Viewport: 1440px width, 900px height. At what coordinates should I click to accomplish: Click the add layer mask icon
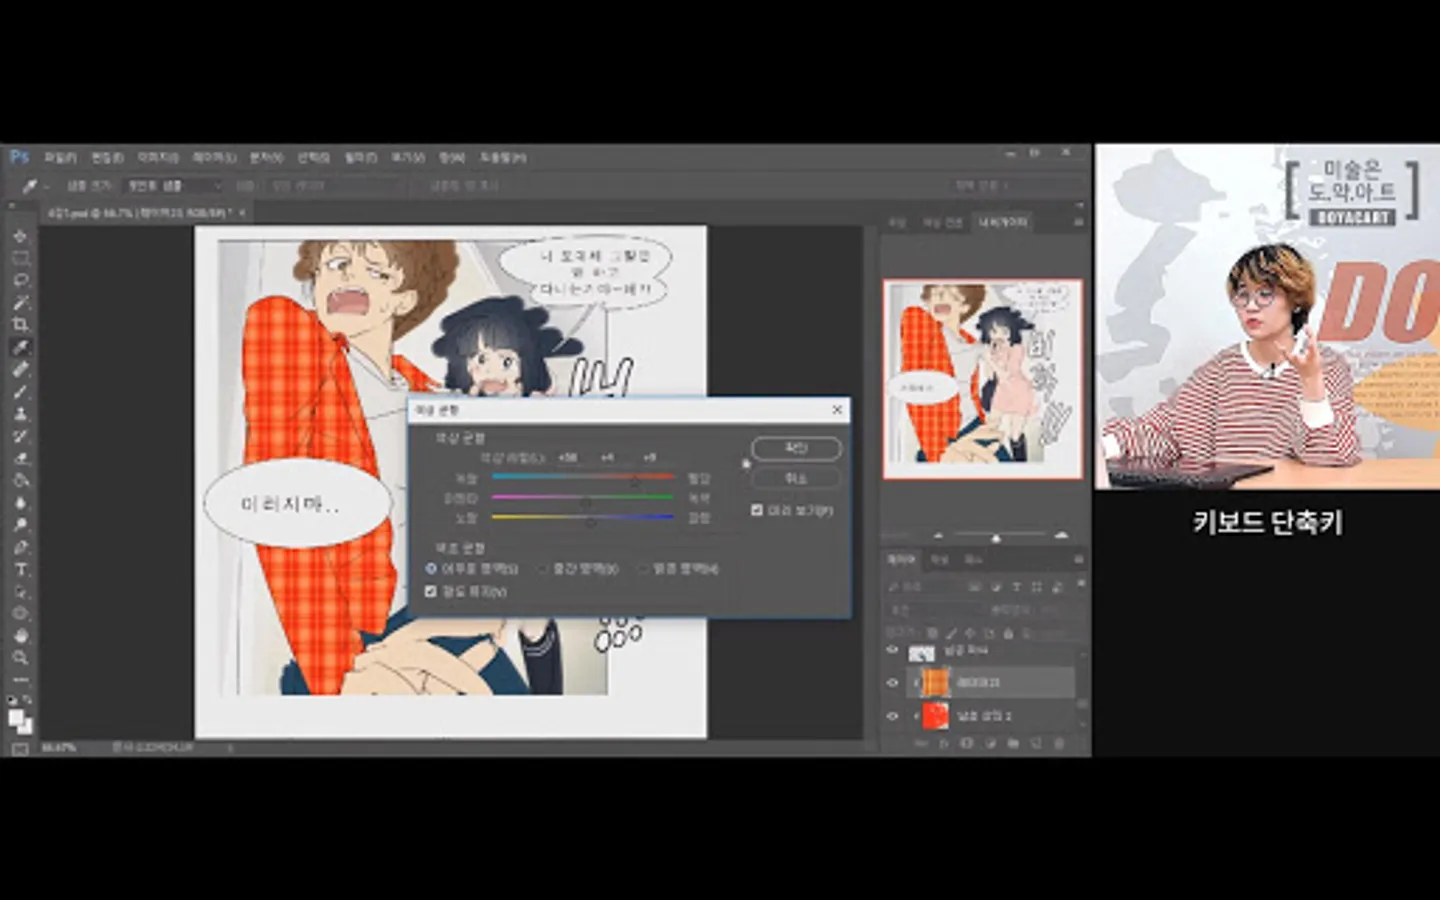point(967,743)
